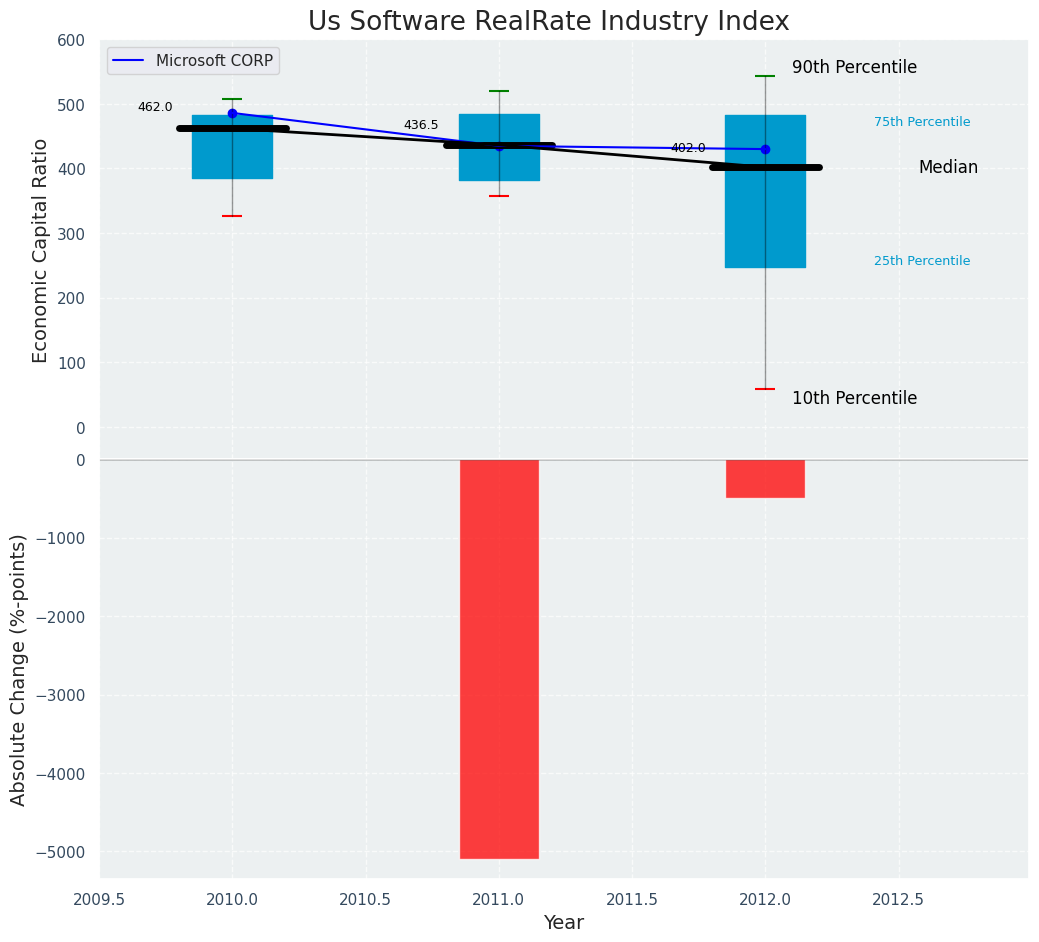Click the Median annotation label
The height and width of the screenshot is (942, 1039).
pos(948,168)
